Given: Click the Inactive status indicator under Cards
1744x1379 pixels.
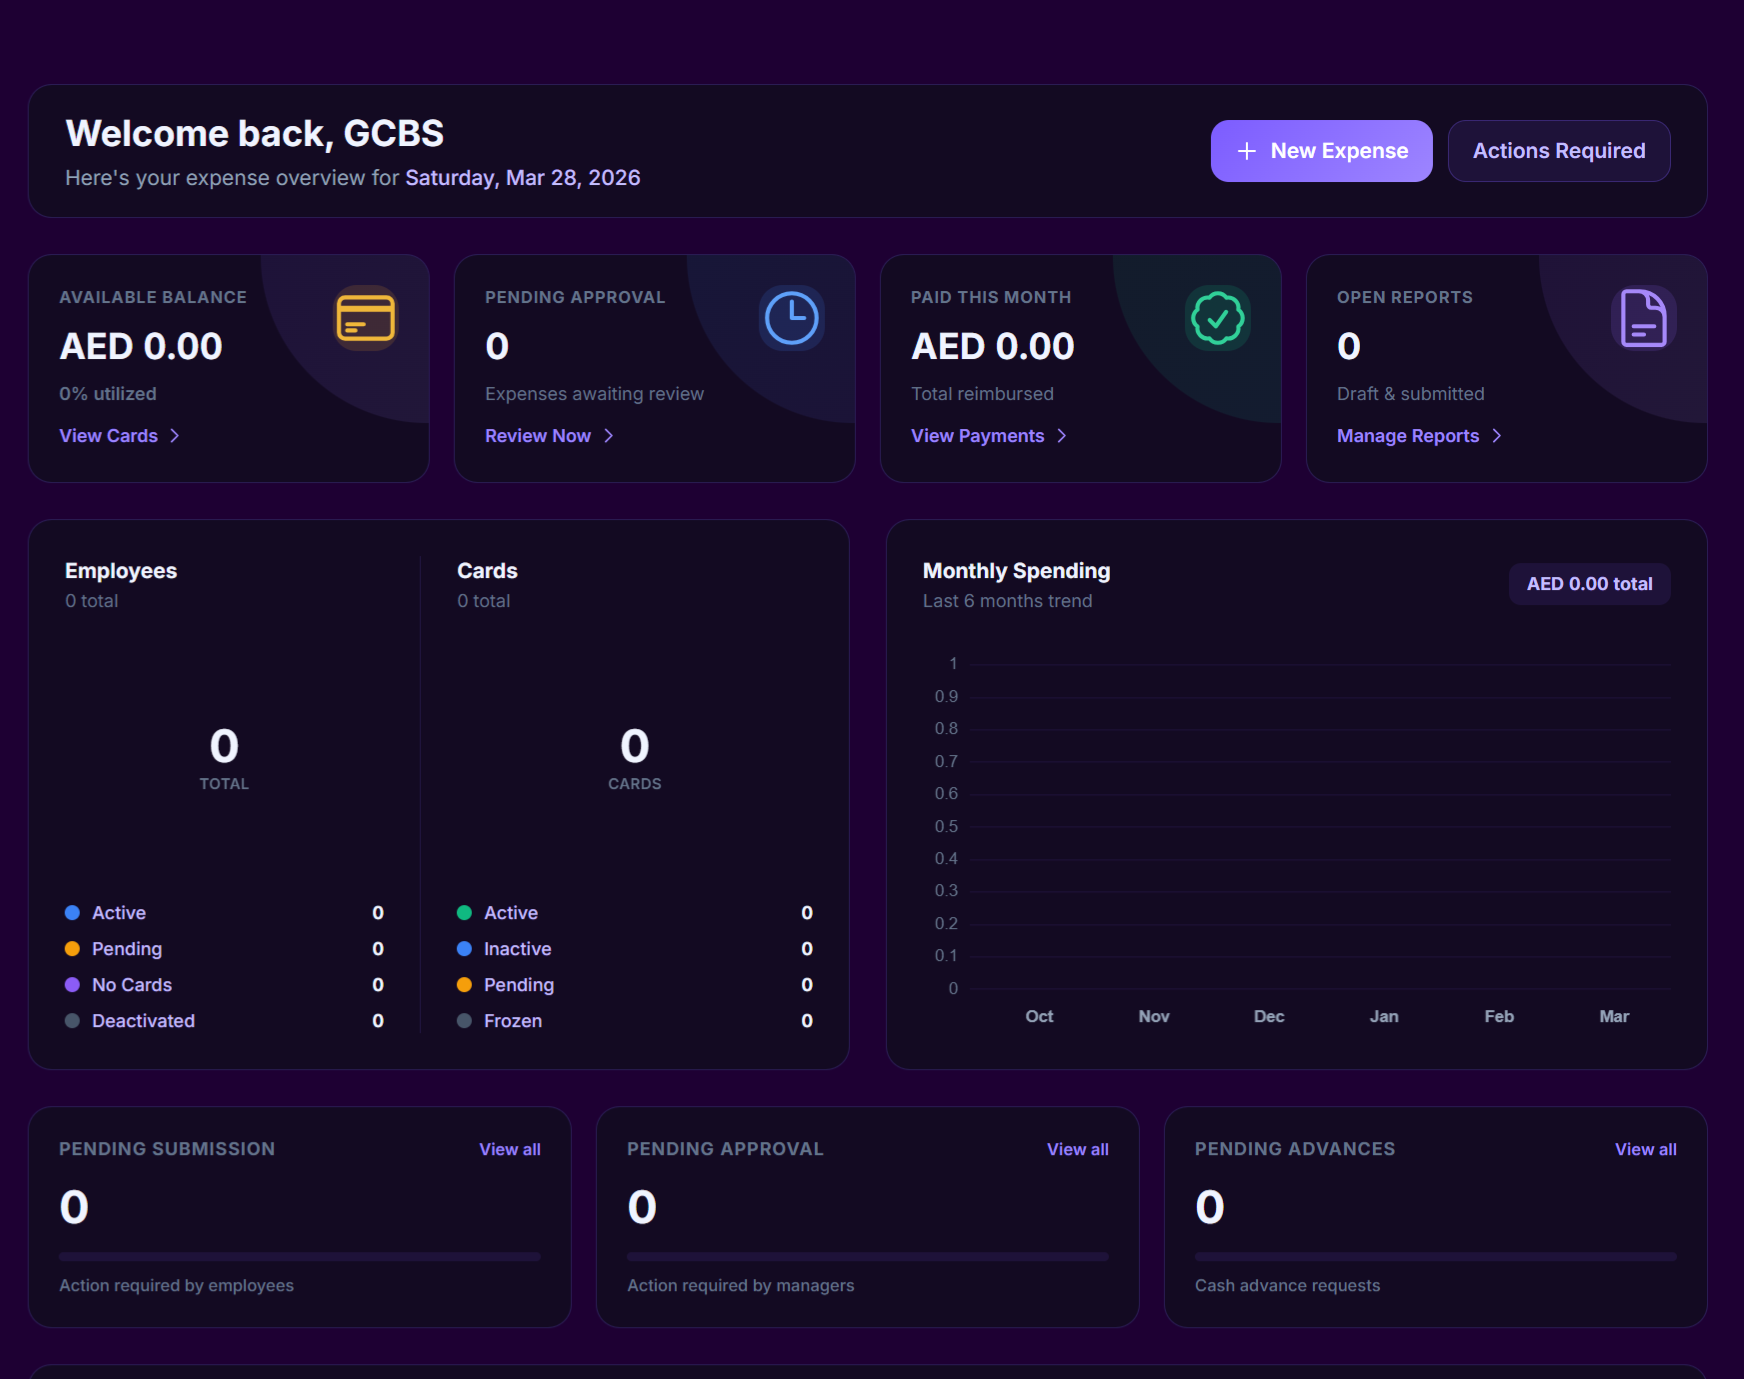Looking at the screenshot, I should coord(464,948).
